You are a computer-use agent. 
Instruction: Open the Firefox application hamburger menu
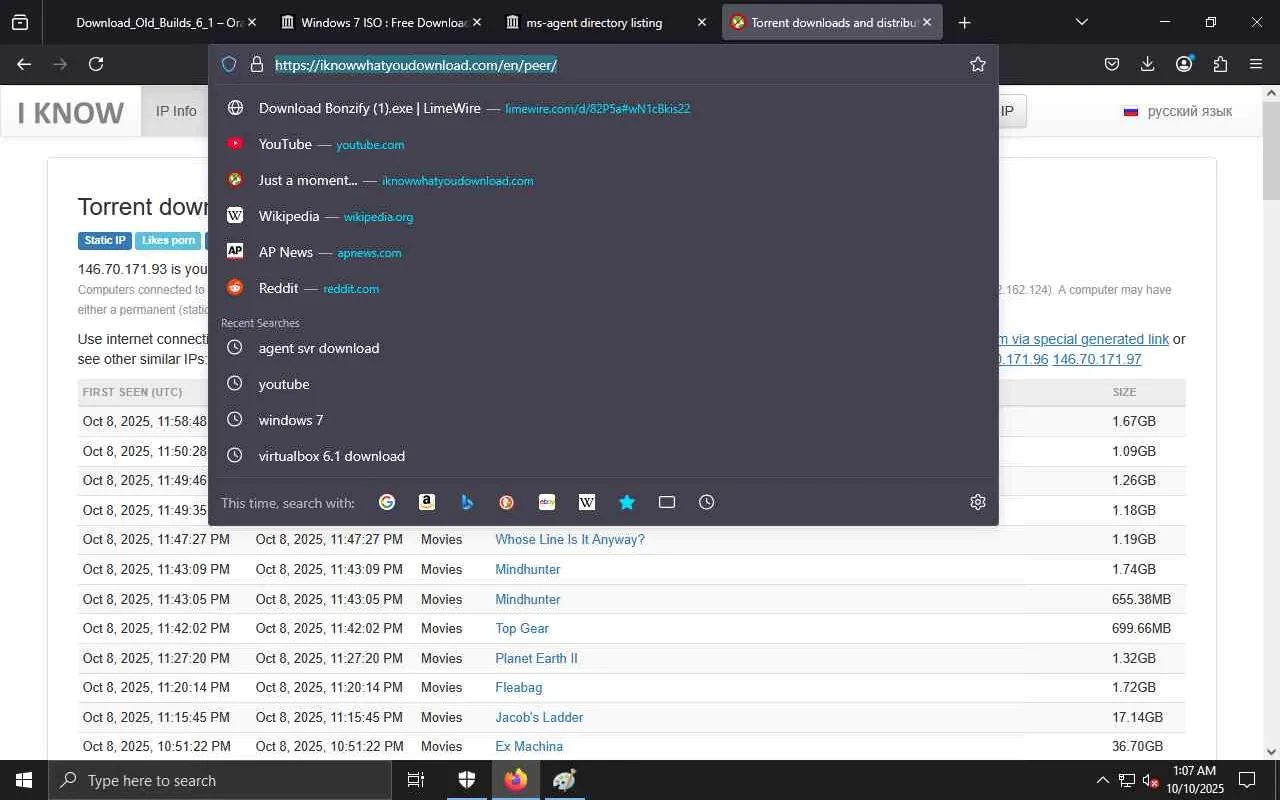click(x=1256, y=64)
